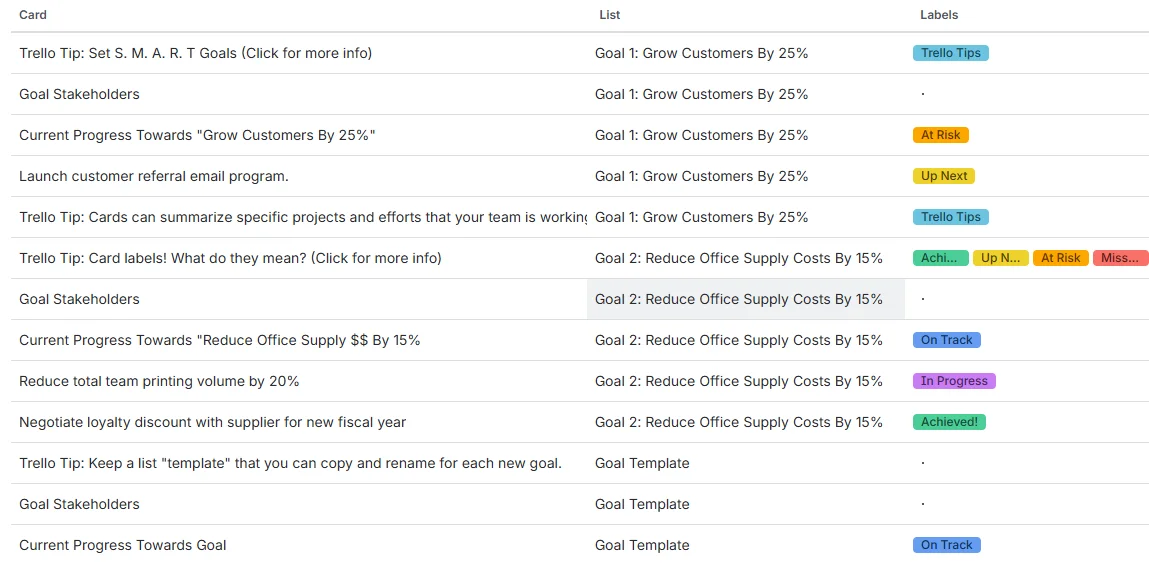
Task: Open 'Negotiate loyalty discount with supplier' card
Action: pyautogui.click(x=212, y=422)
